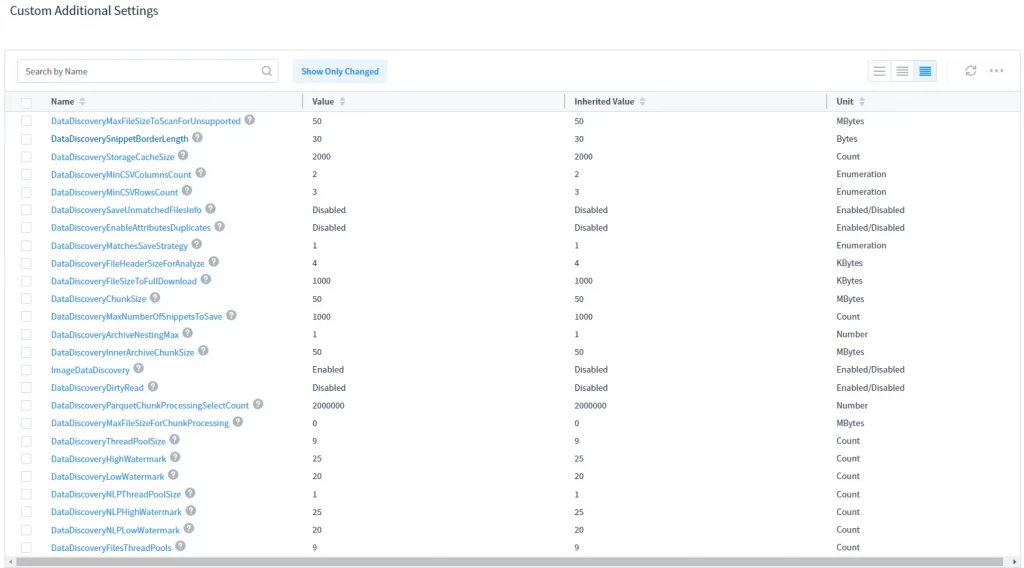Click Show Only Changed button
This screenshot has height=568, width=1024.
pos(340,71)
